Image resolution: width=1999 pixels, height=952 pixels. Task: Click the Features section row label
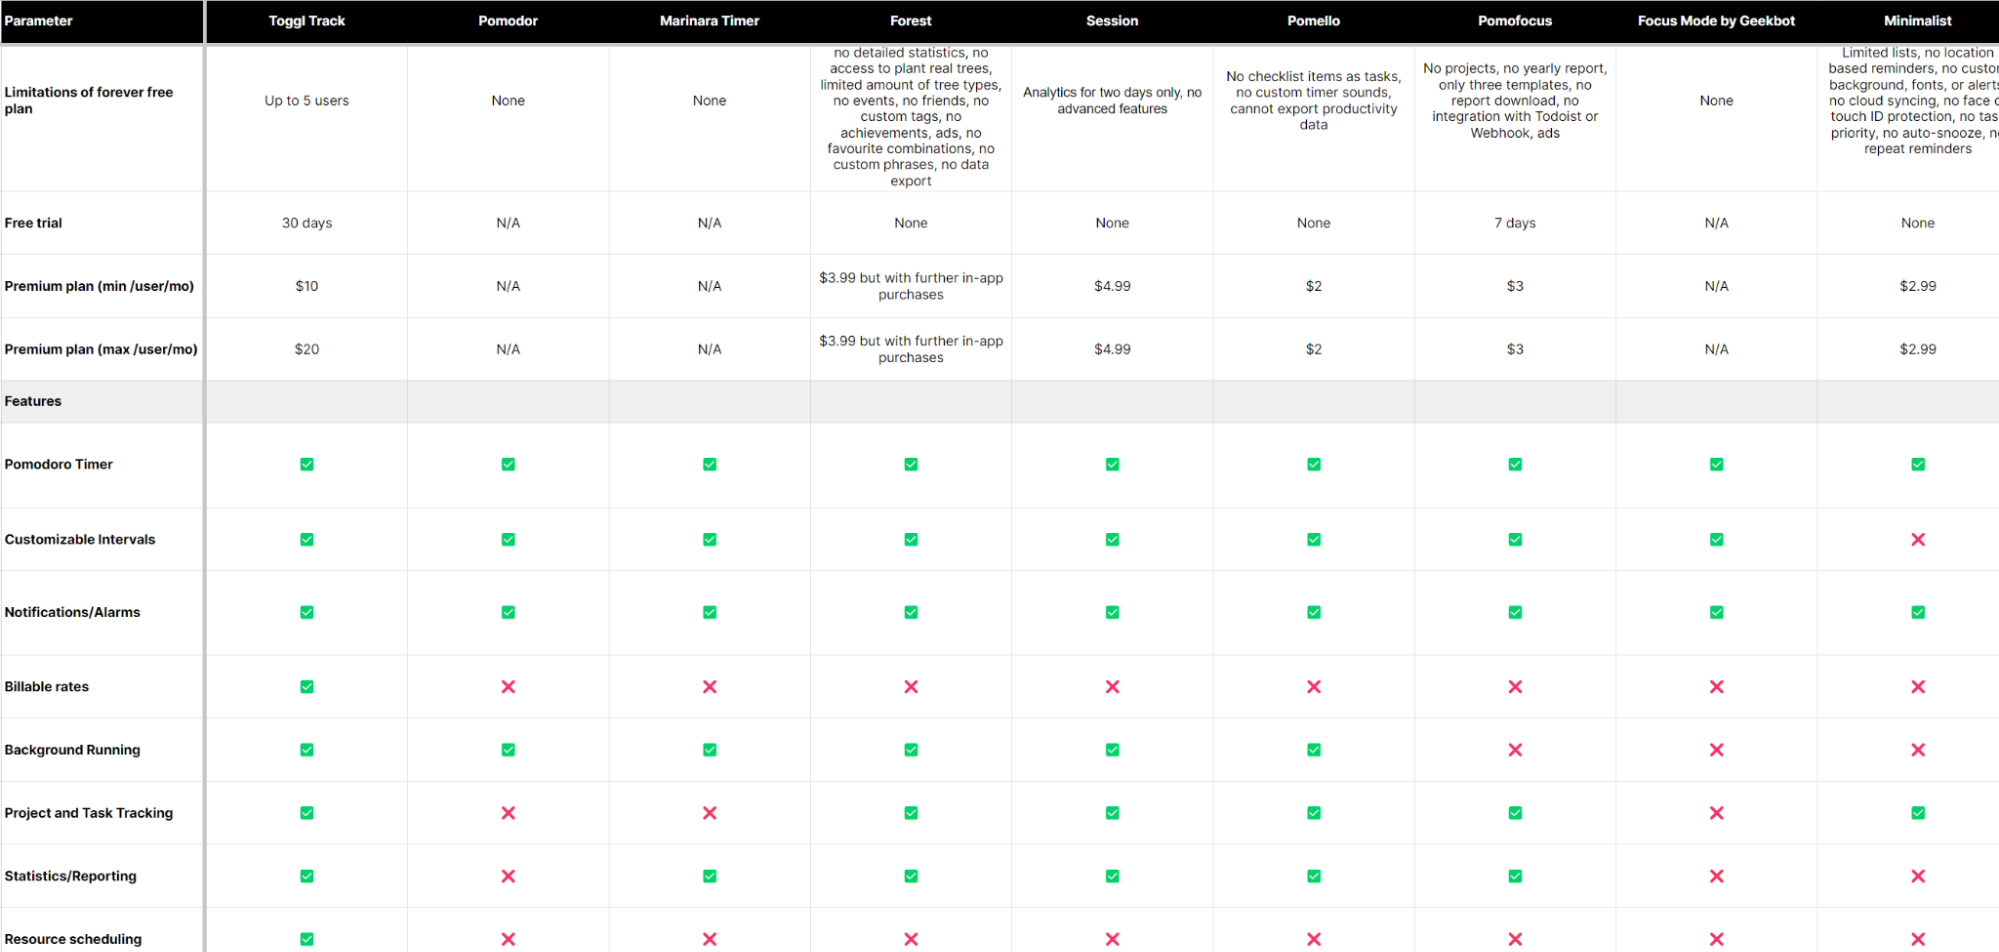33,401
